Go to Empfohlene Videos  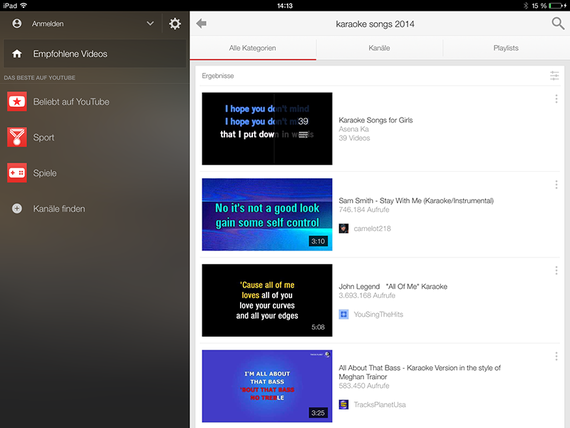pos(95,54)
